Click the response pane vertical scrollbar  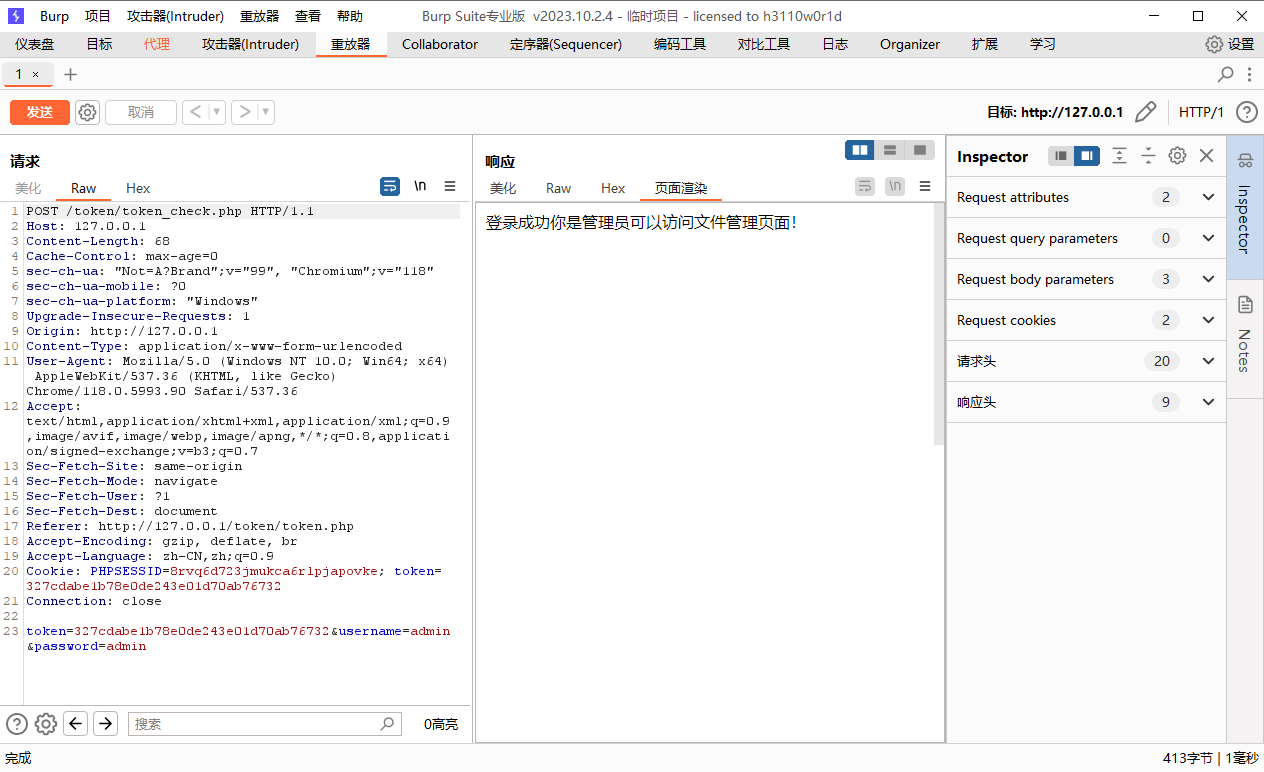[939, 325]
